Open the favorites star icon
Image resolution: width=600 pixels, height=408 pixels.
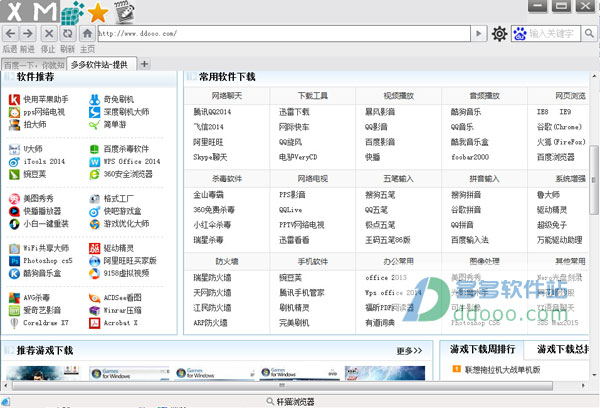tap(98, 13)
